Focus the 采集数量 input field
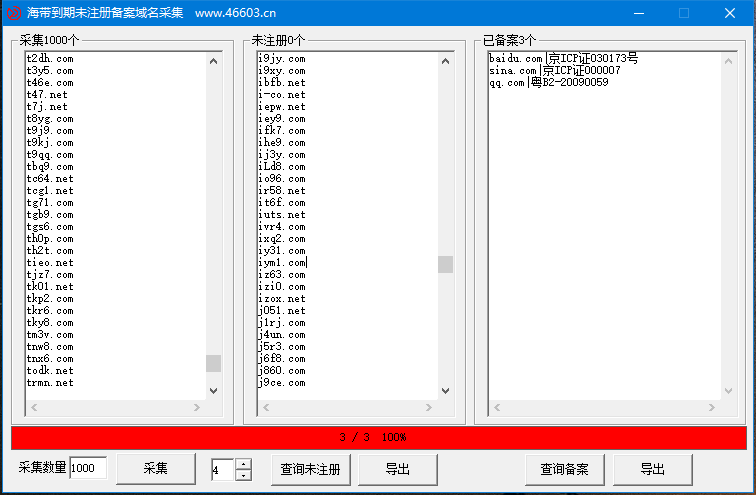 (88, 468)
